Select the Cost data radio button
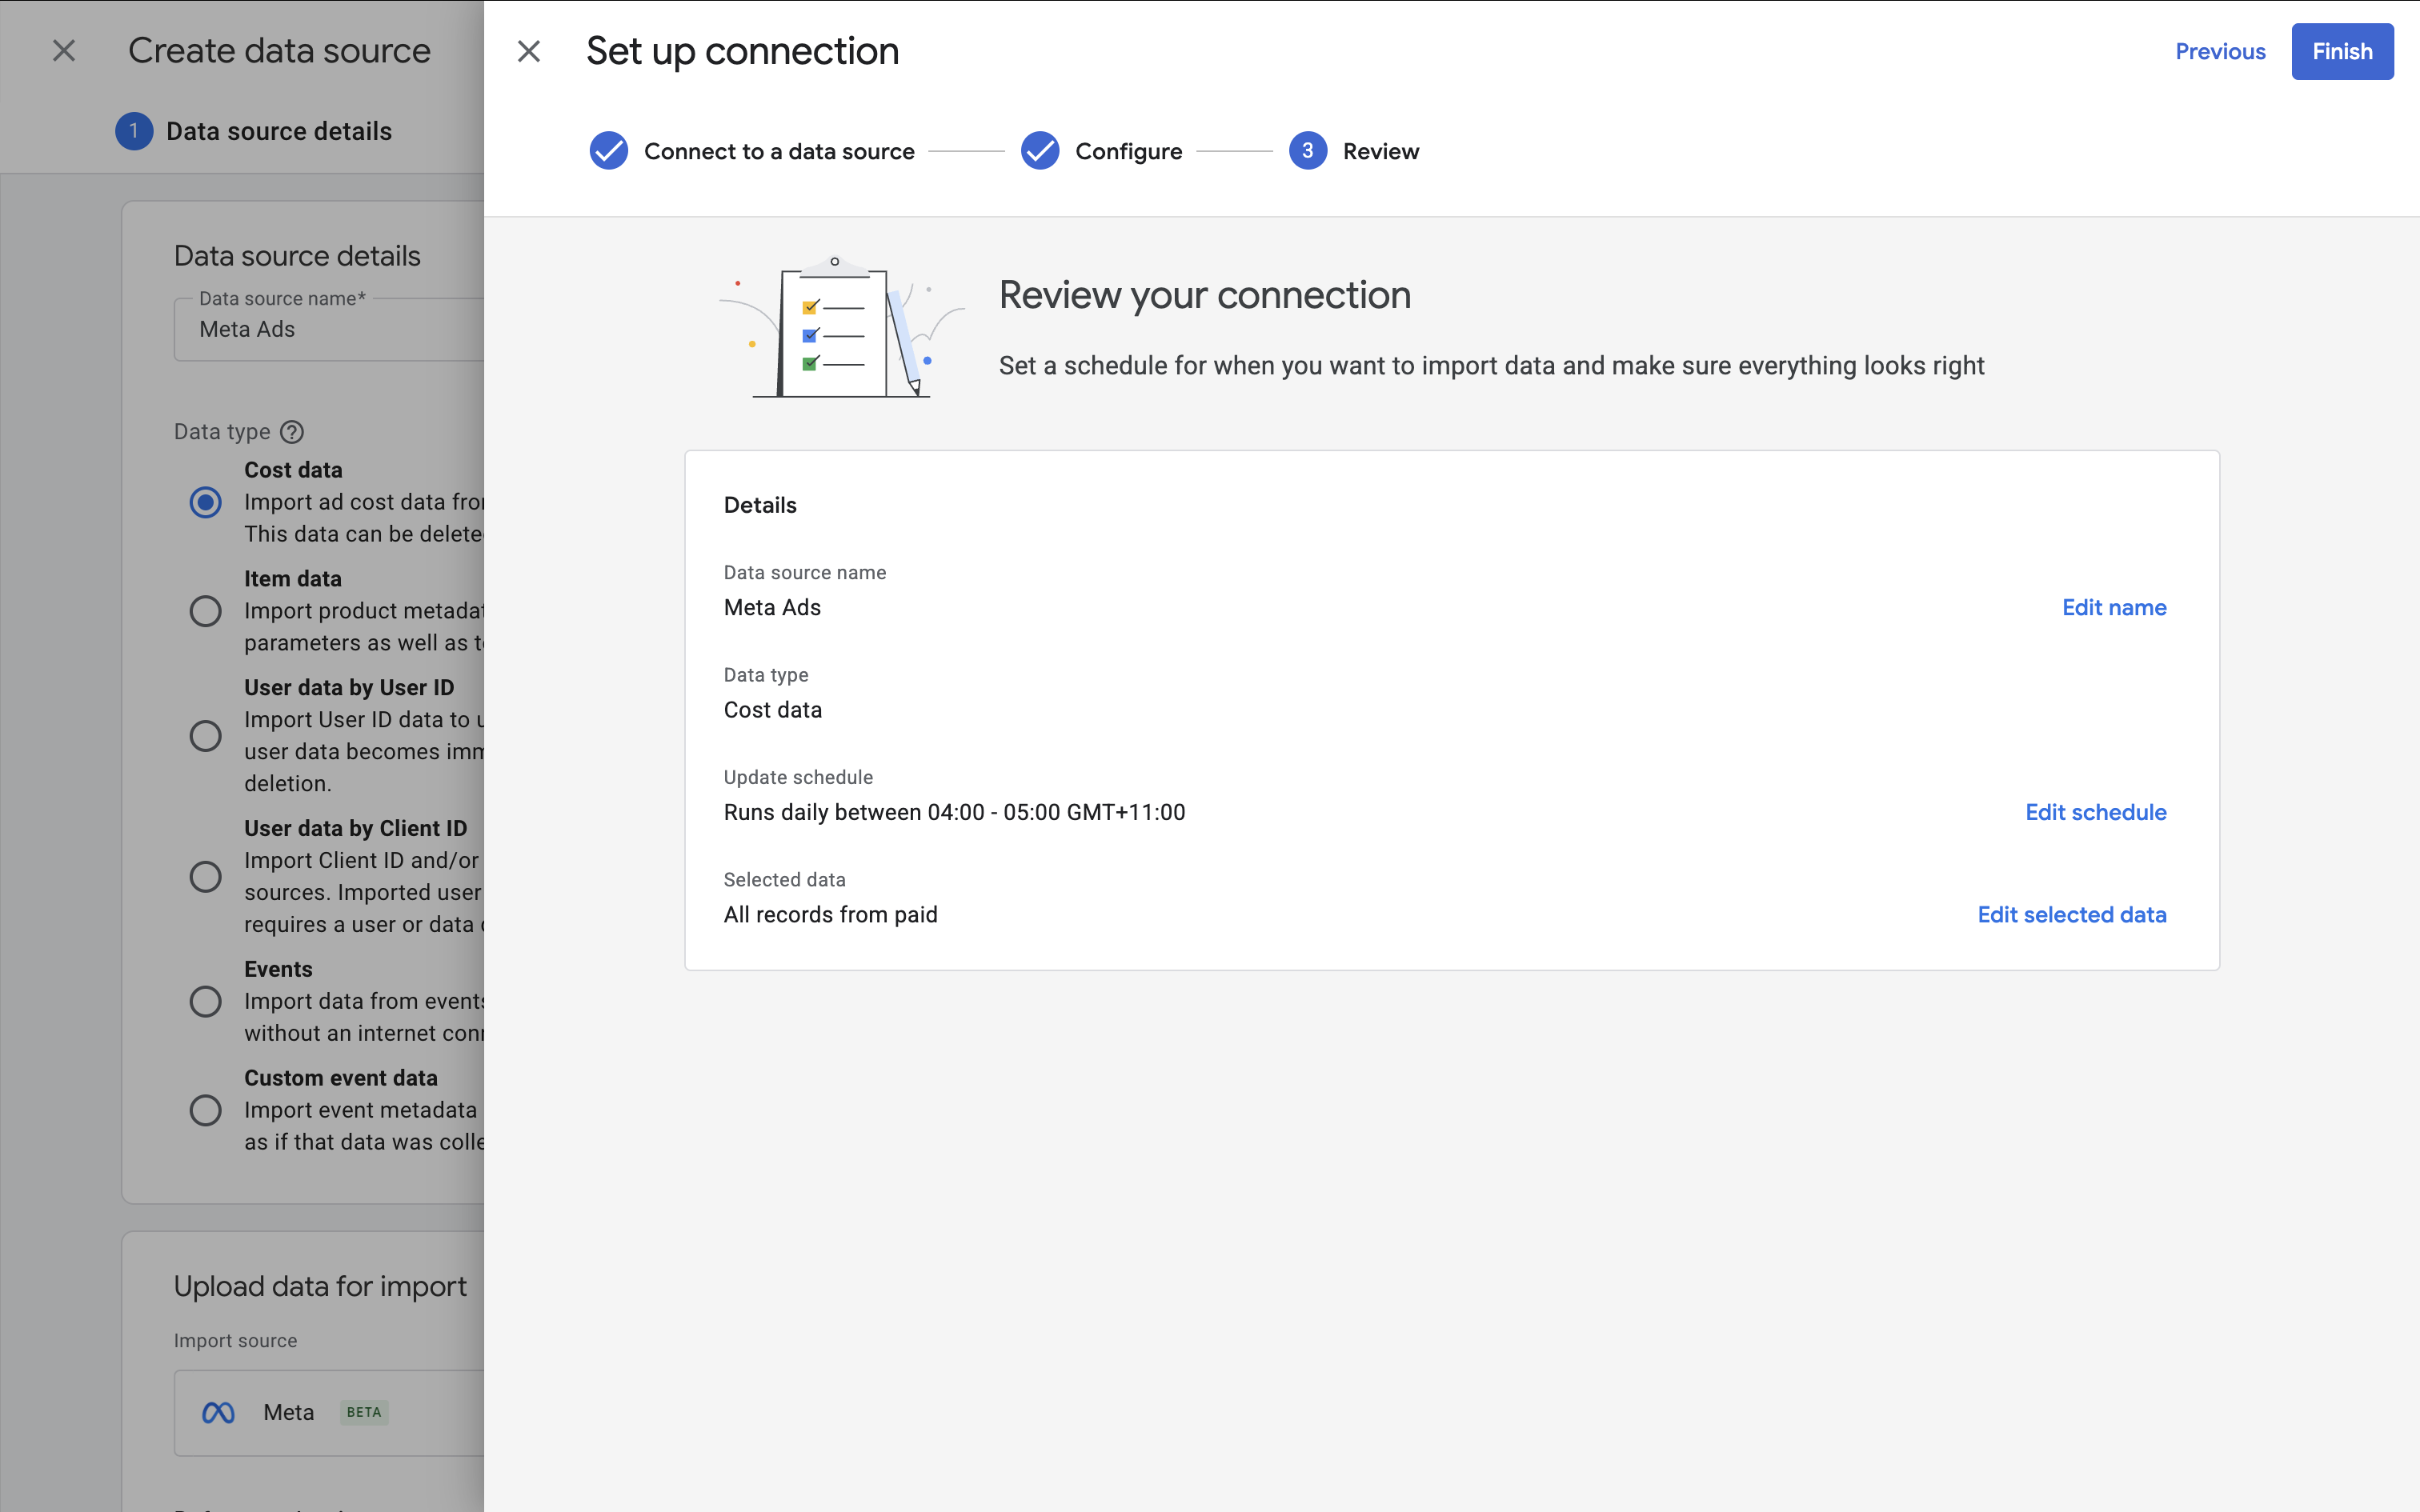The height and width of the screenshot is (1512, 2420). pyautogui.click(x=206, y=502)
